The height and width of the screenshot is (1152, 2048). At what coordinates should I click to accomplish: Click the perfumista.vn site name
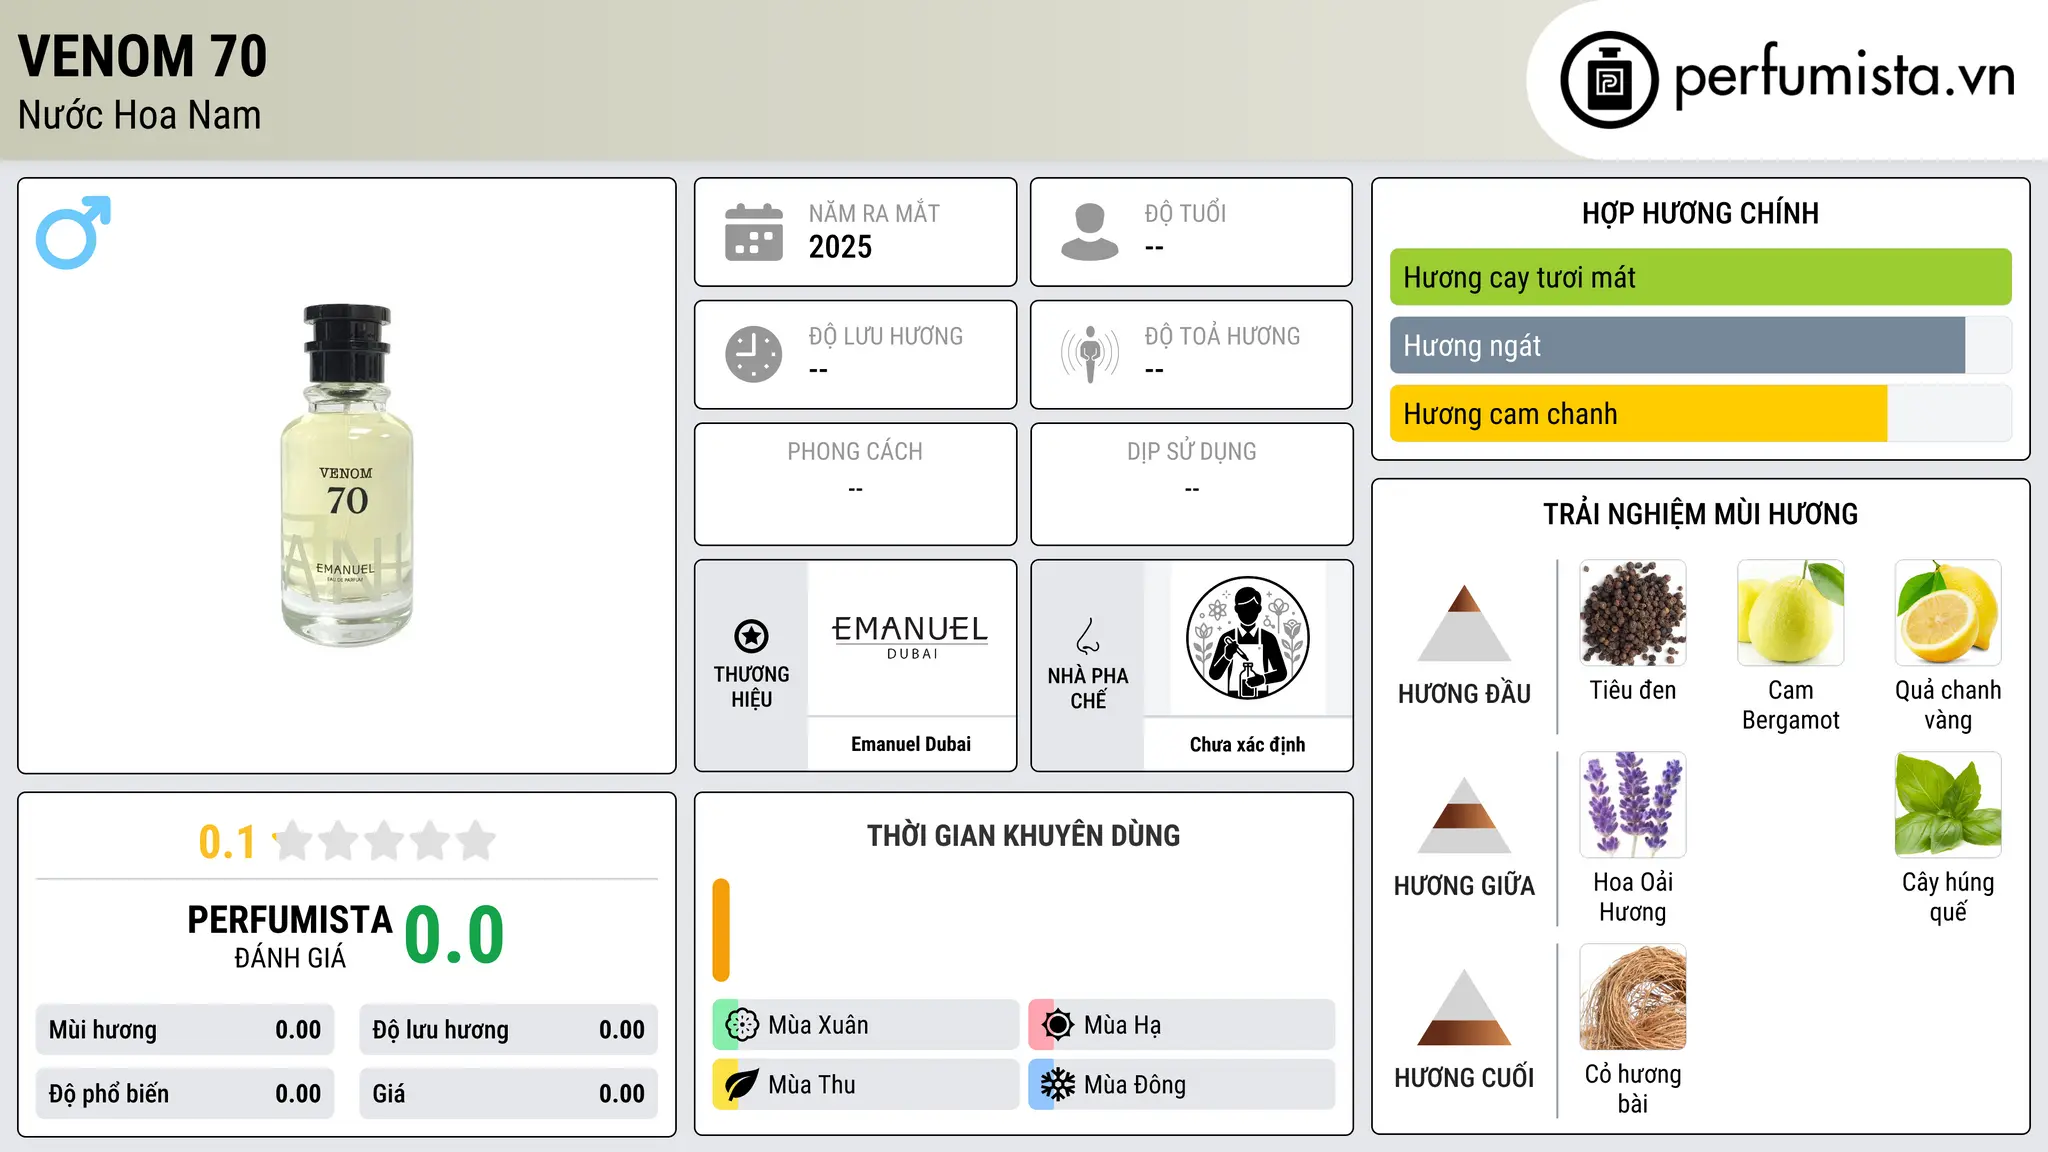click(1845, 76)
